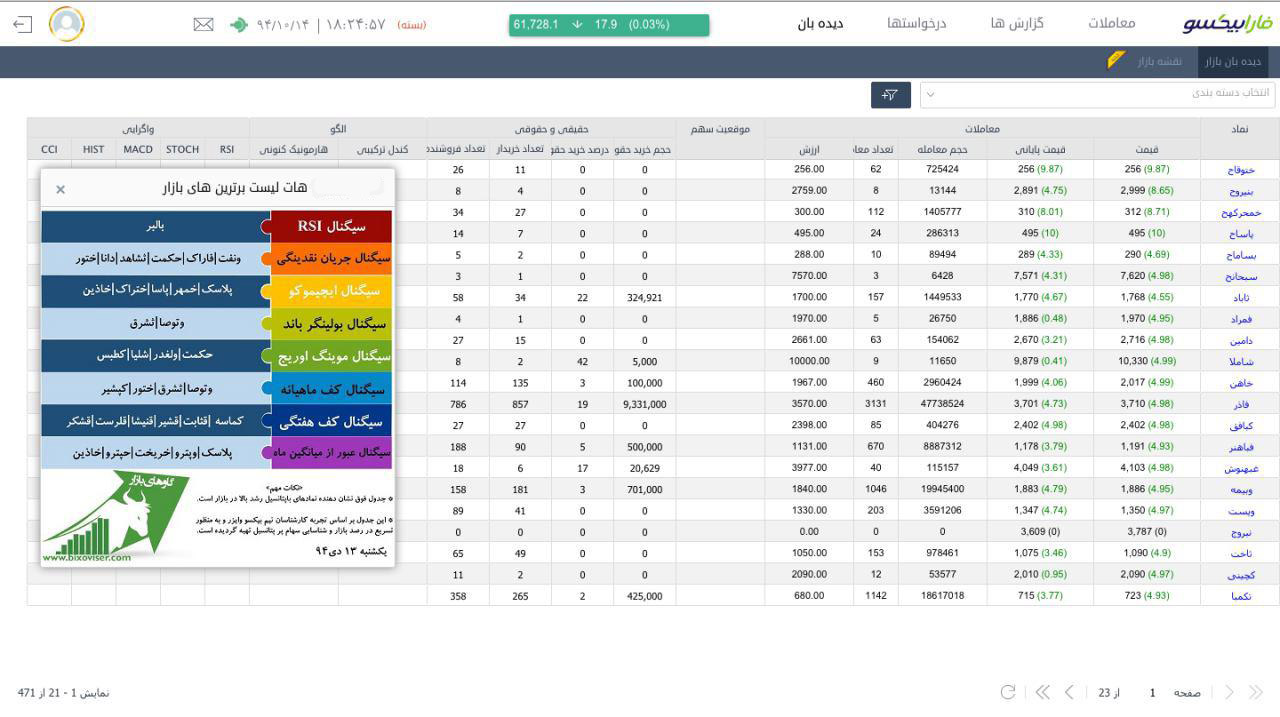Jump to the last page with the double left chevron
Image resolution: width=1280 pixels, height=717 pixels.
coord(1042,692)
